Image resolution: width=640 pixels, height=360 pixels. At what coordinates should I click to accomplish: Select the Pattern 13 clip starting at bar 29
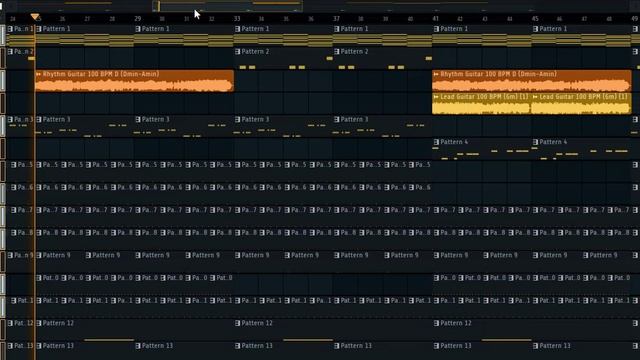184,350
